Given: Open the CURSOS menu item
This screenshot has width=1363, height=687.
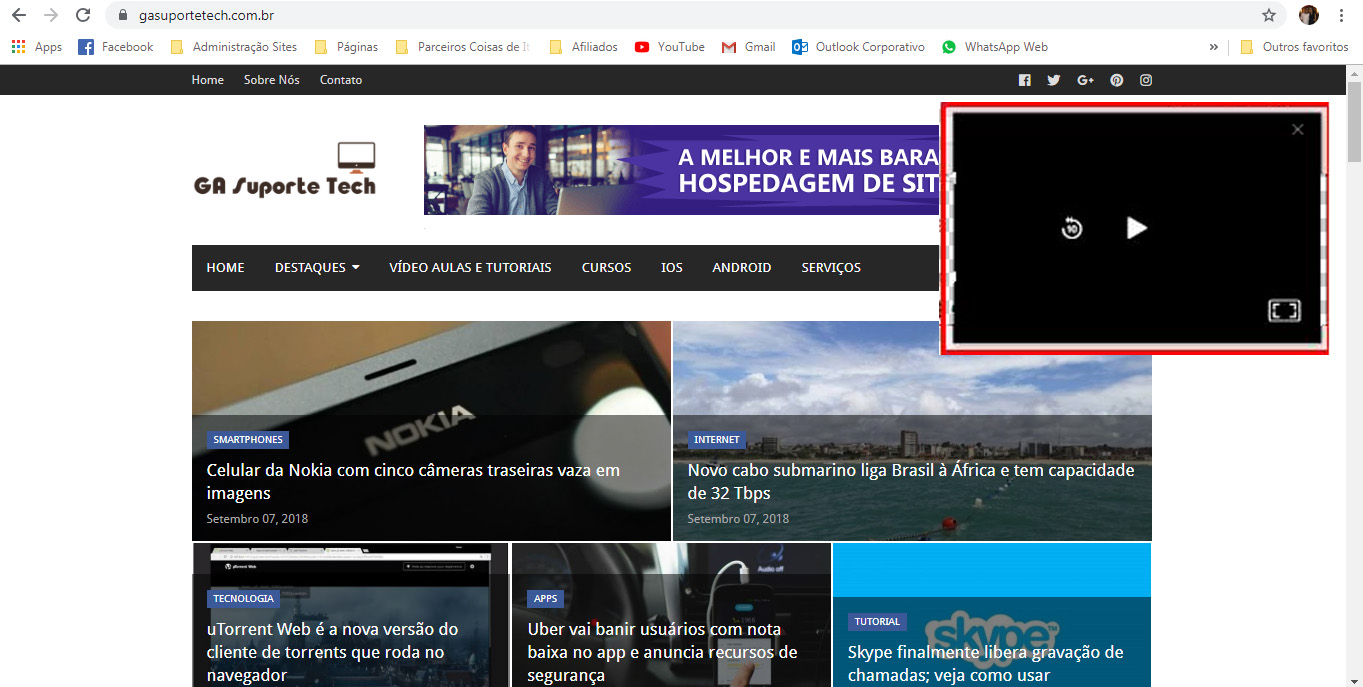Looking at the screenshot, I should pyautogui.click(x=607, y=268).
